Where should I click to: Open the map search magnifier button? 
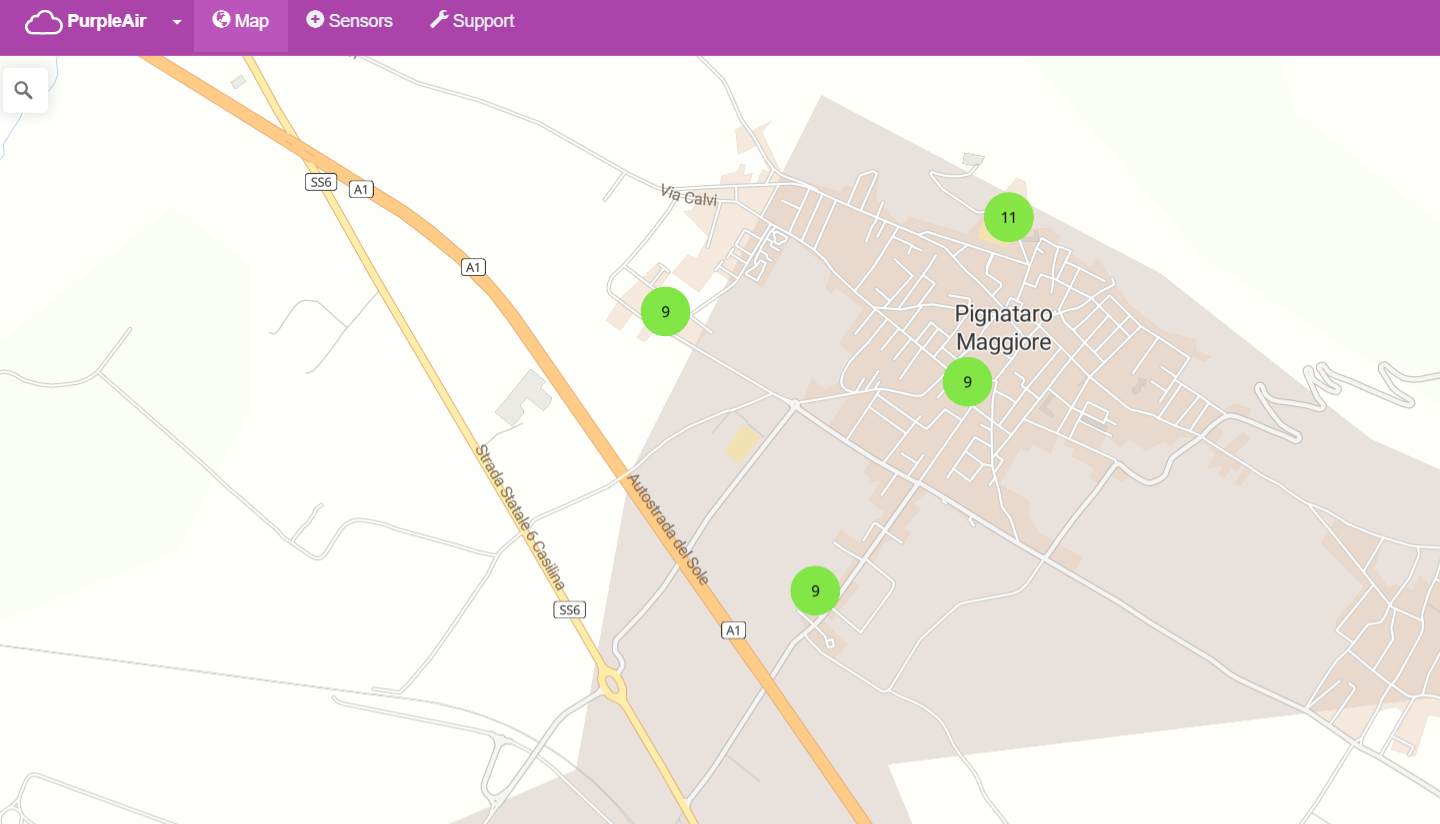(25, 91)
